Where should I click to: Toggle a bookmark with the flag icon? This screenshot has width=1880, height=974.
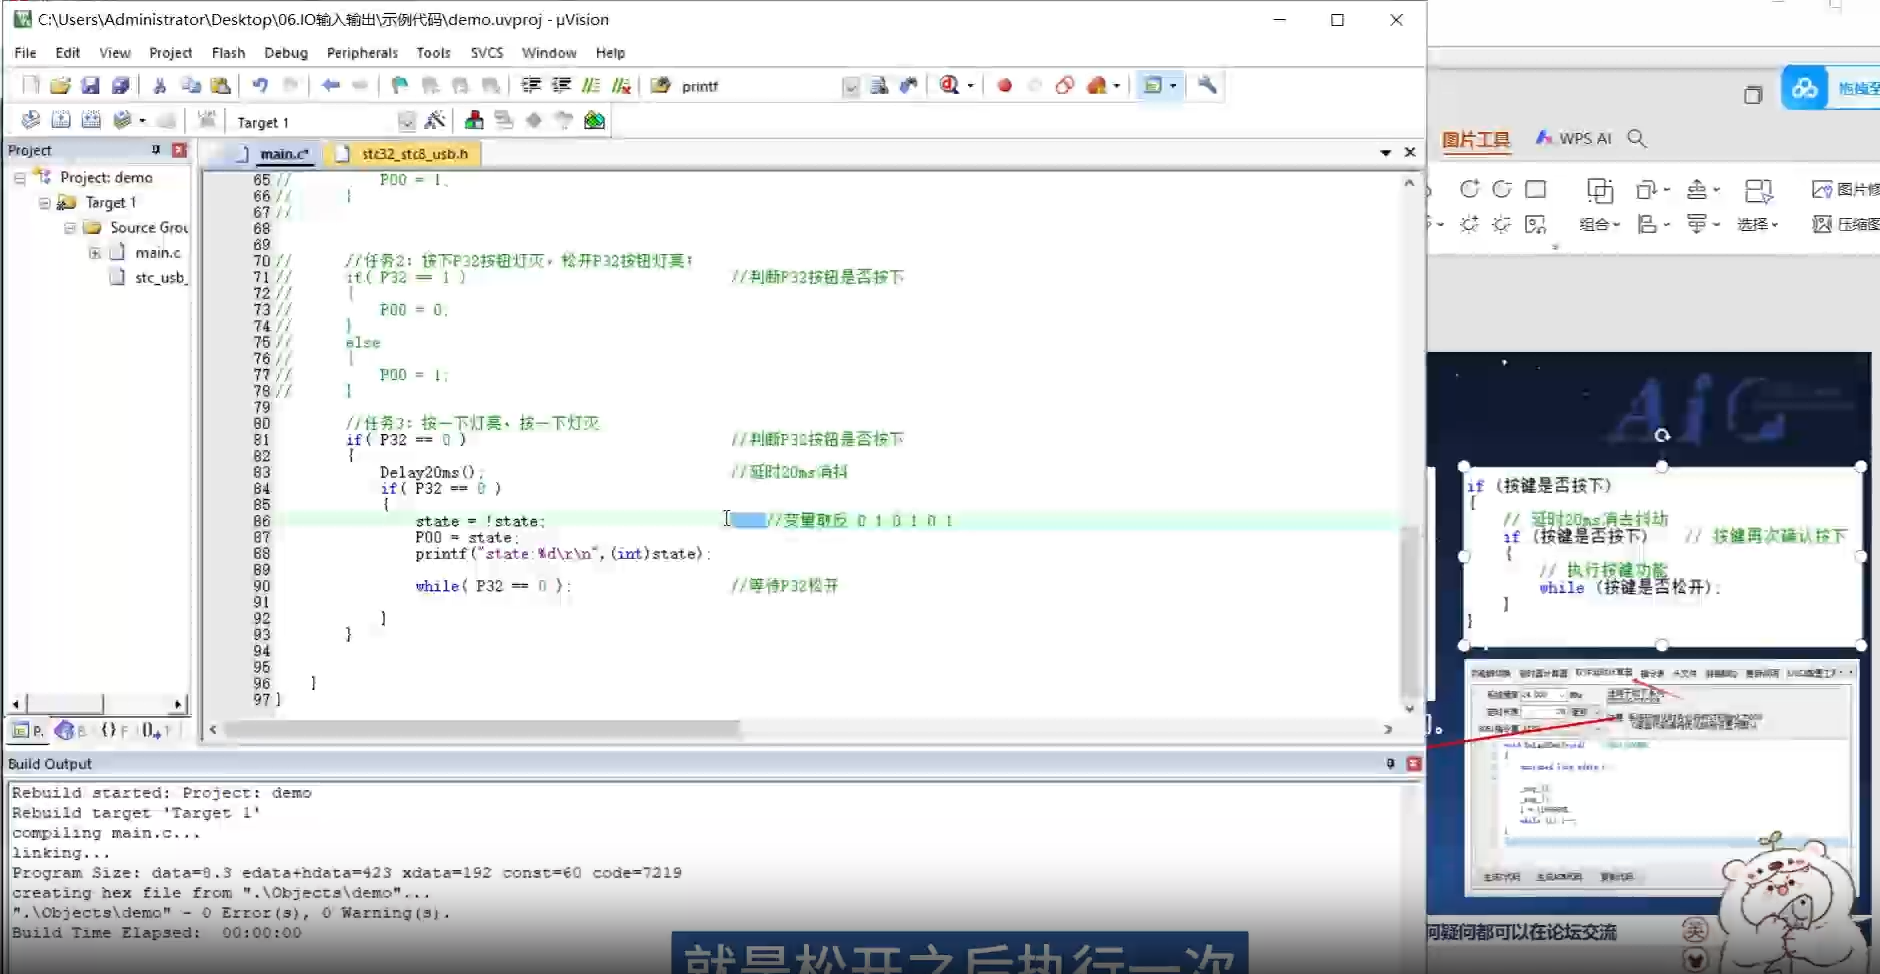pyautogui.click(x=399, y=86)
